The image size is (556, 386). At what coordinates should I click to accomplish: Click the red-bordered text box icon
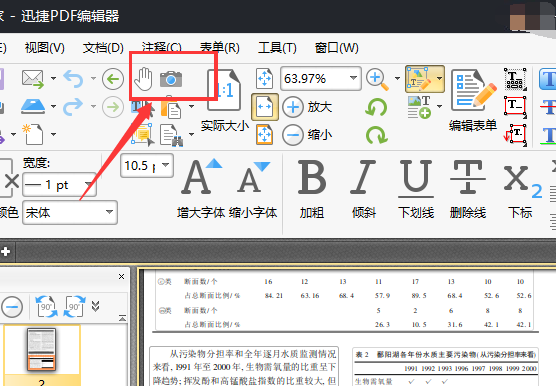515,106
